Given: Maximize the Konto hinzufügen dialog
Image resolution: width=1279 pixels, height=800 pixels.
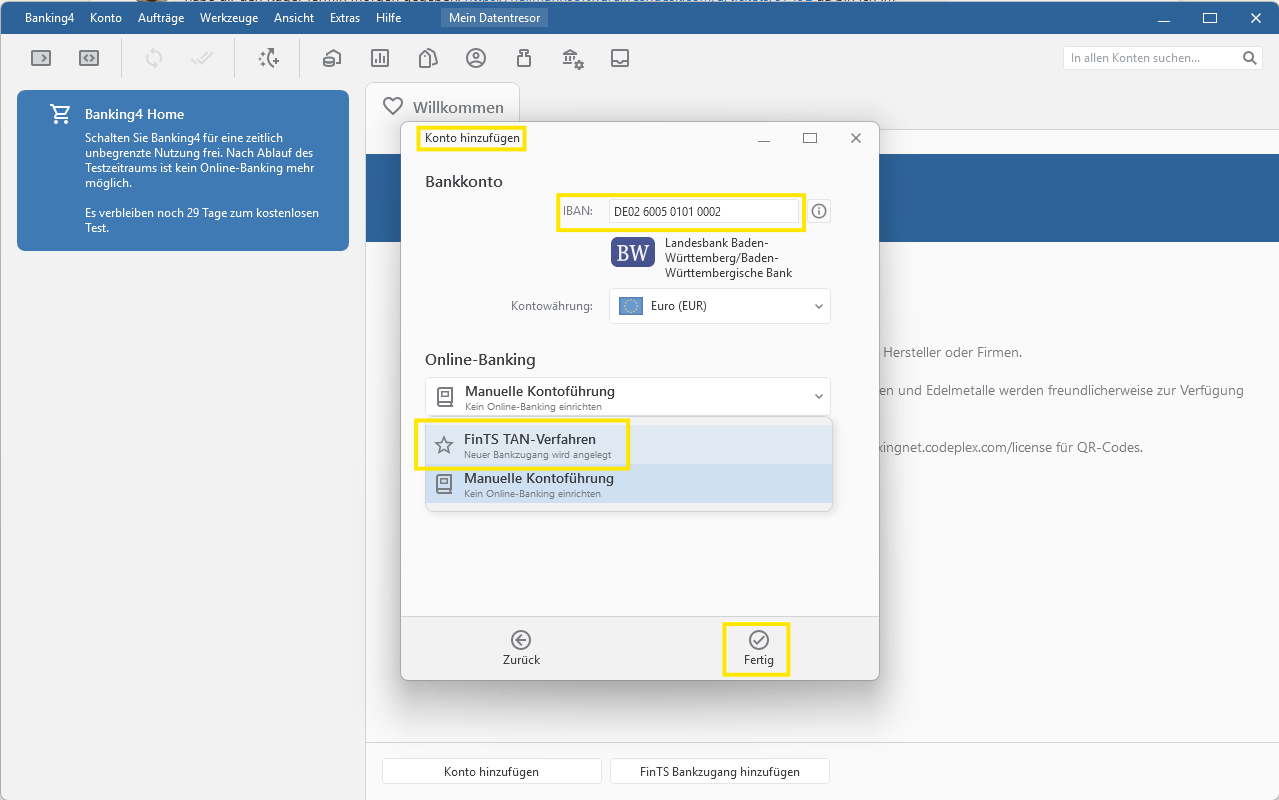Looking at the screenshot, I should point(810,138).
